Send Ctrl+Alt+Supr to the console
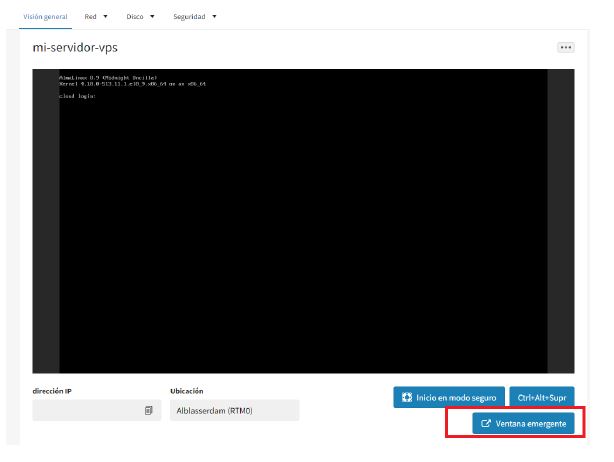The height and width of the screenshot is (462, 614). click(x=542, y=397)
